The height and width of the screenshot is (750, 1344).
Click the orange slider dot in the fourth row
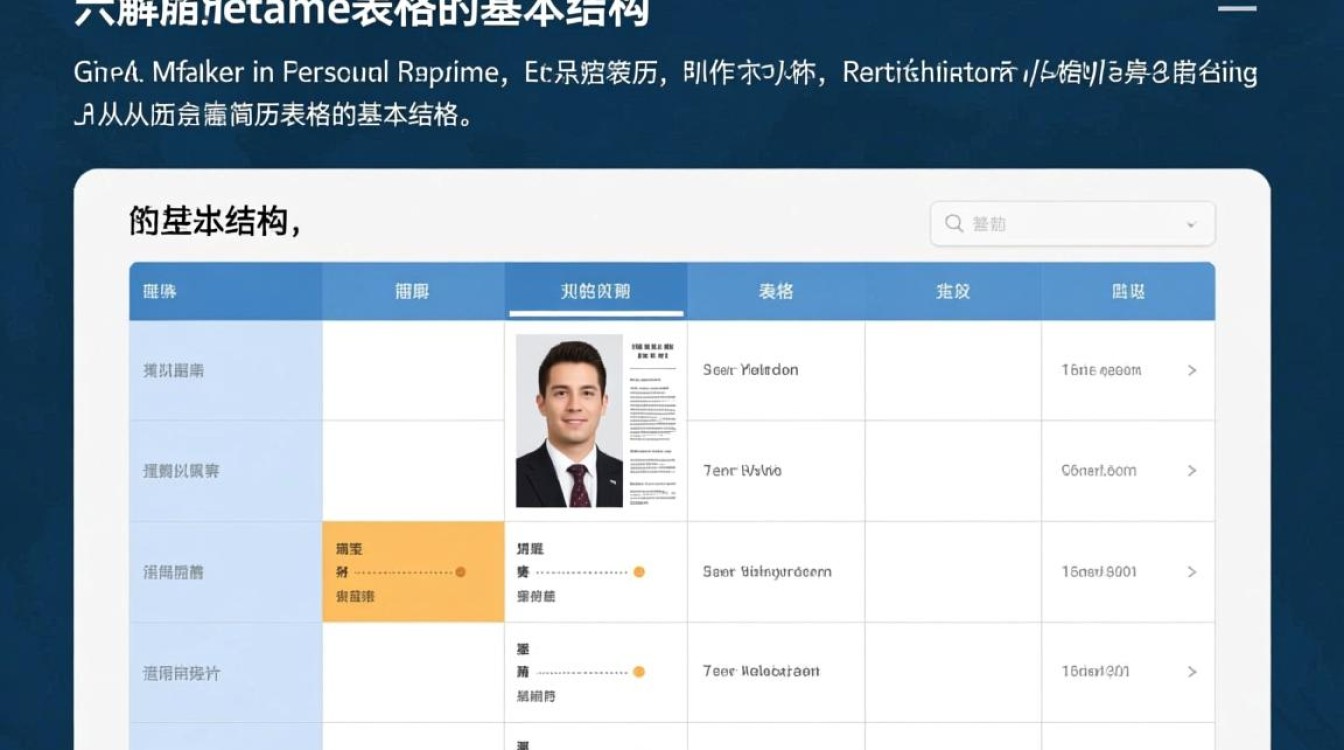(x=639, y=672)
